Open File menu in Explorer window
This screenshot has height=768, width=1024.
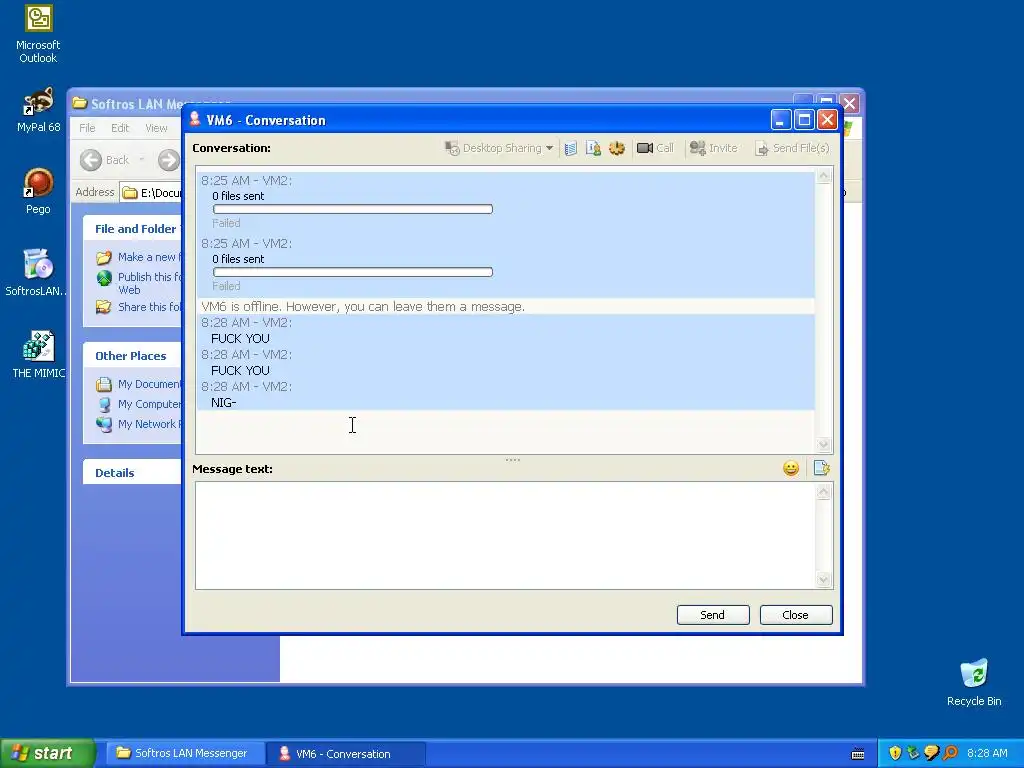click(x=87, y=128)
